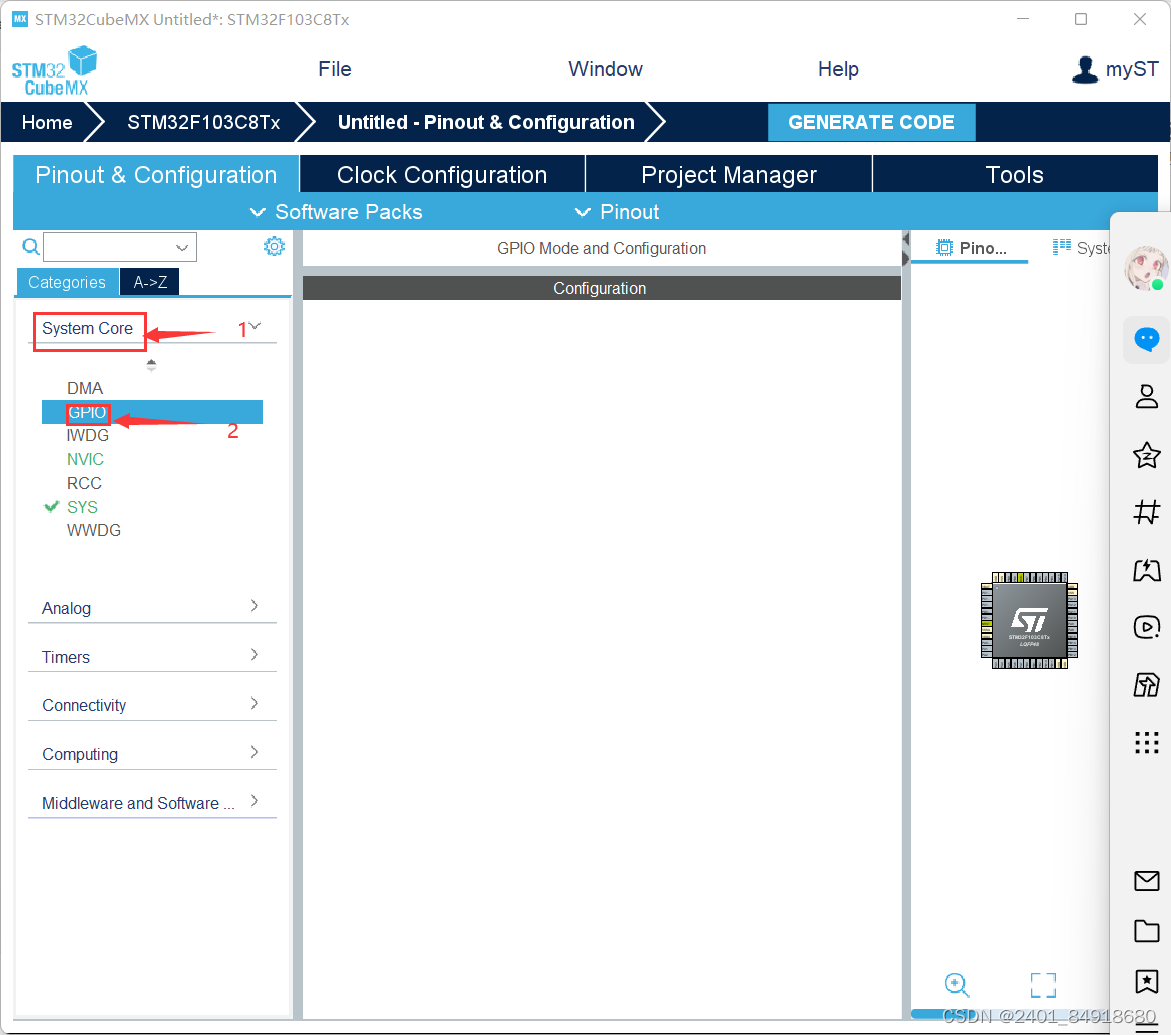Select the Categories tab

click(67, 282)
